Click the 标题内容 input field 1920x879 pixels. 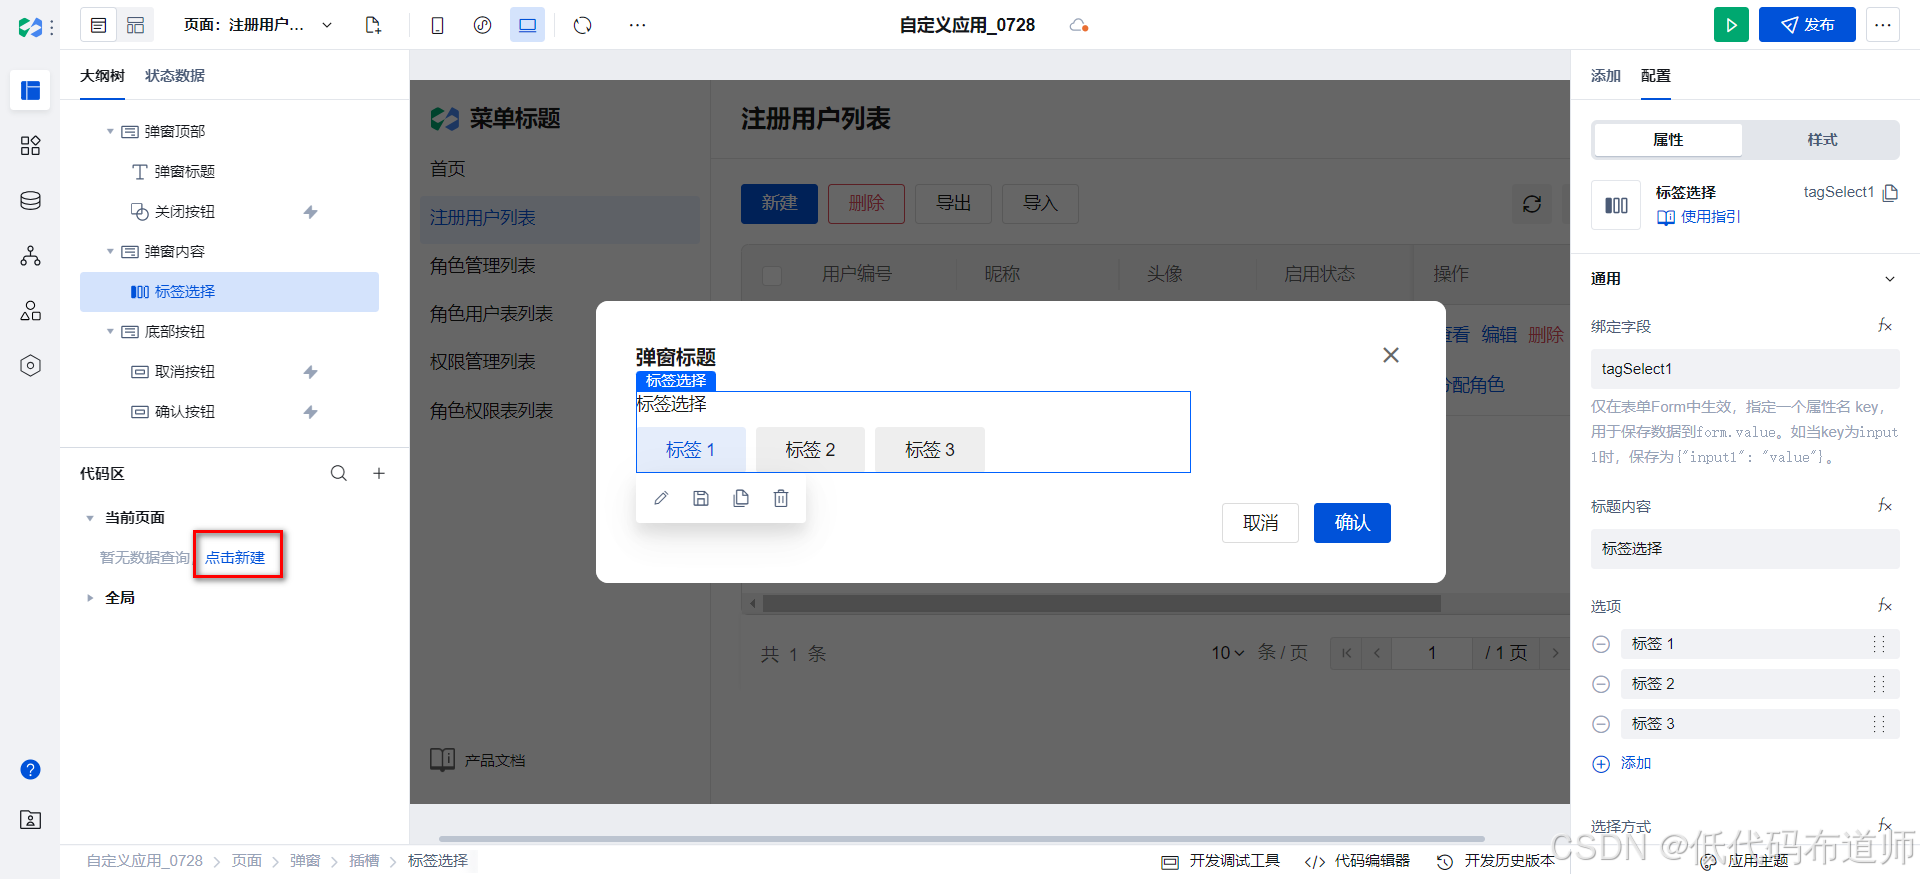click(1745, 549)
